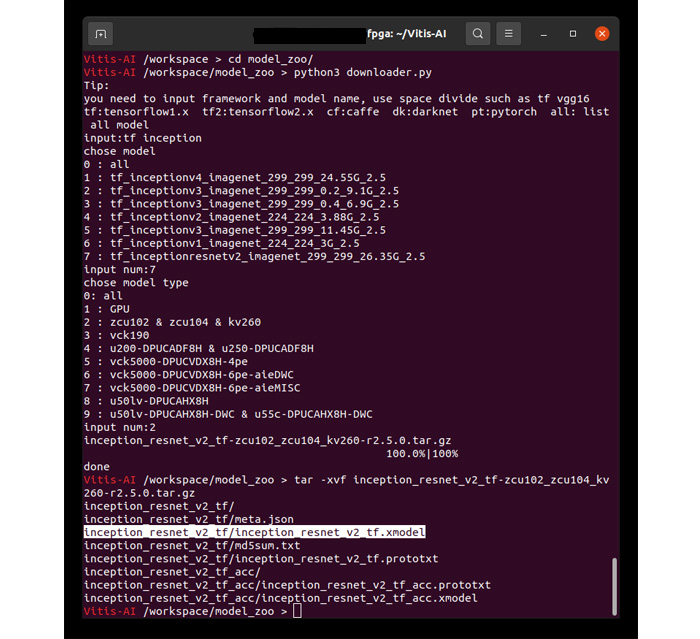The image size is (700, 639).
Task: Click 'vck5000-DPUCVDX8H-6pe-aieMISC' line
Action: pos(205,388)
